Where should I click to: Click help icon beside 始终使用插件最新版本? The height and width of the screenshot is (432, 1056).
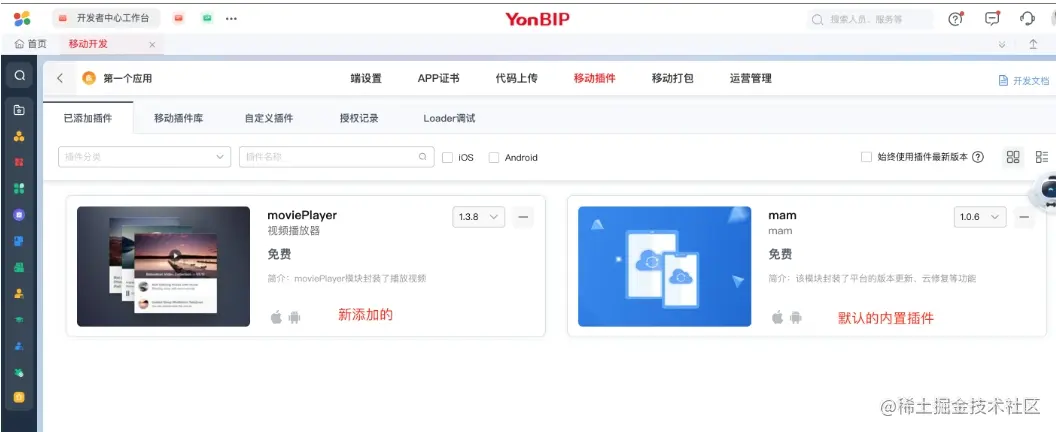(978, 157)
